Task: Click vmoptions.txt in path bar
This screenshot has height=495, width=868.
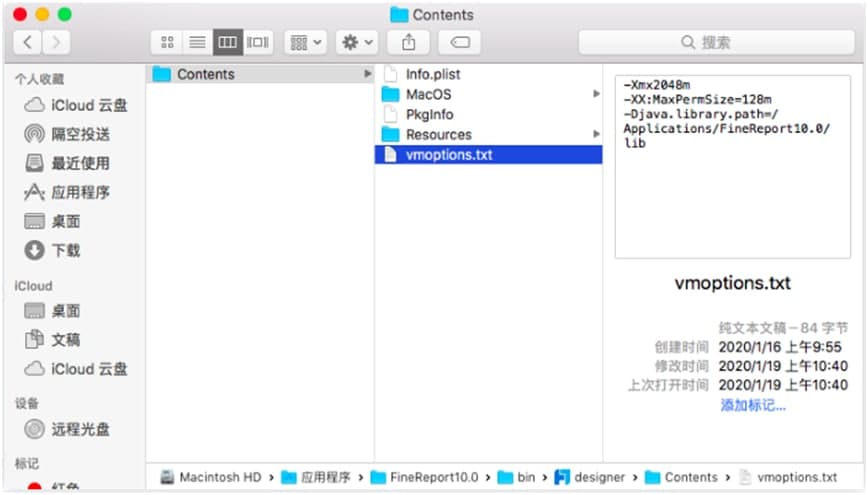Action: (x=788, y=477)
